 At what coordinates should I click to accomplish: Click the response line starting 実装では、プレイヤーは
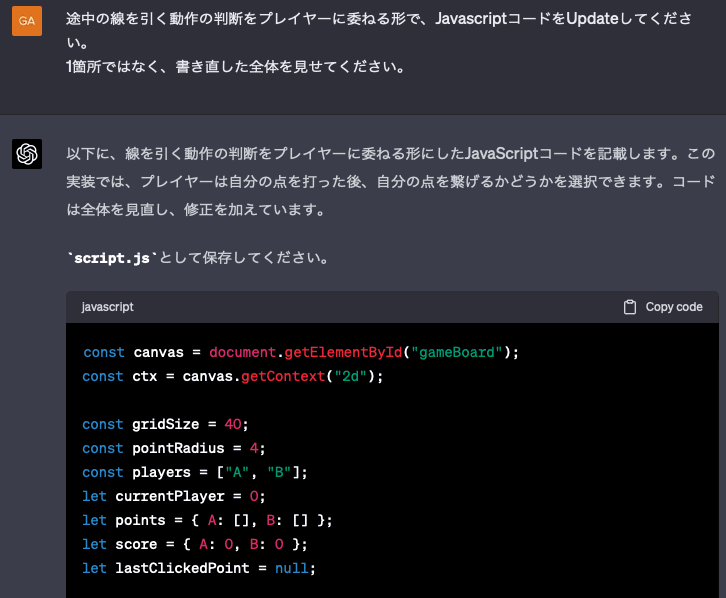click(x=391, y=181)
